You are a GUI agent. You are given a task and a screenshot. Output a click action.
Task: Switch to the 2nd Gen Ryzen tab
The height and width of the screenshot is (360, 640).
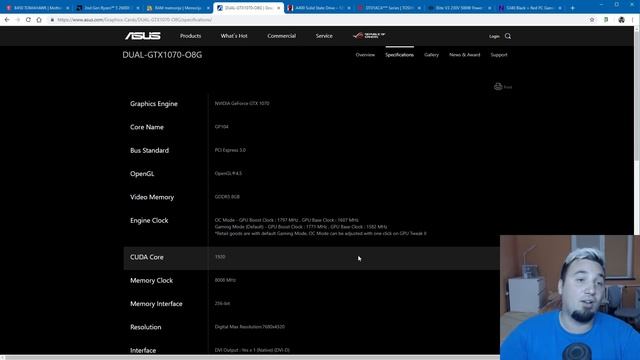107,8
